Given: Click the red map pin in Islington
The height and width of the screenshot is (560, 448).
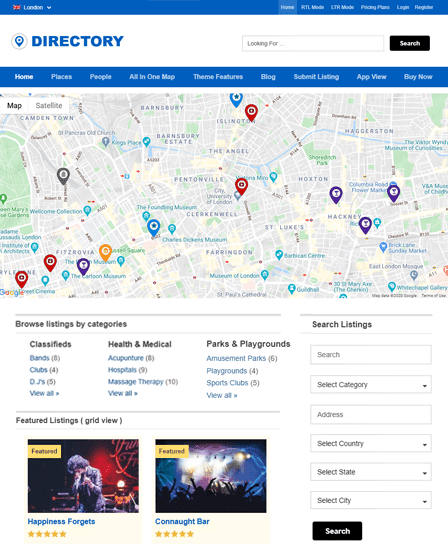Looking at the screenshot, I should pos(251,112).
